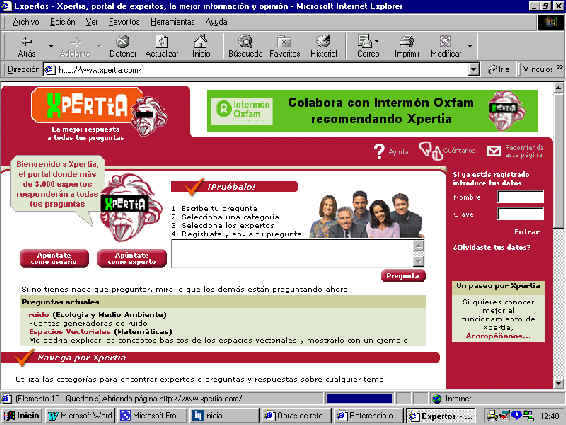566x425 pixels.
Task: Open the Archivo menu
Action: tap(26, 22)
